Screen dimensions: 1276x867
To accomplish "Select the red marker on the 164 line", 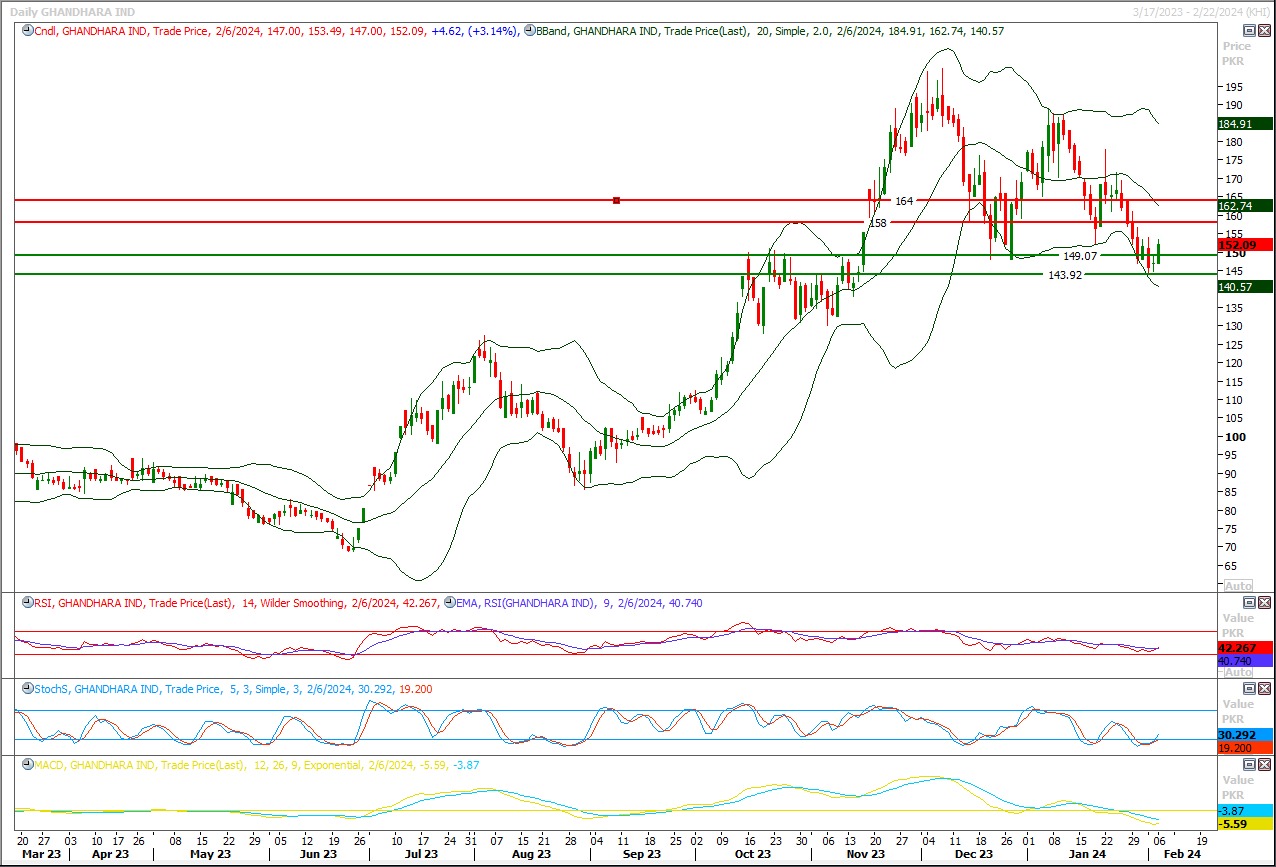I will pos(616,201).
